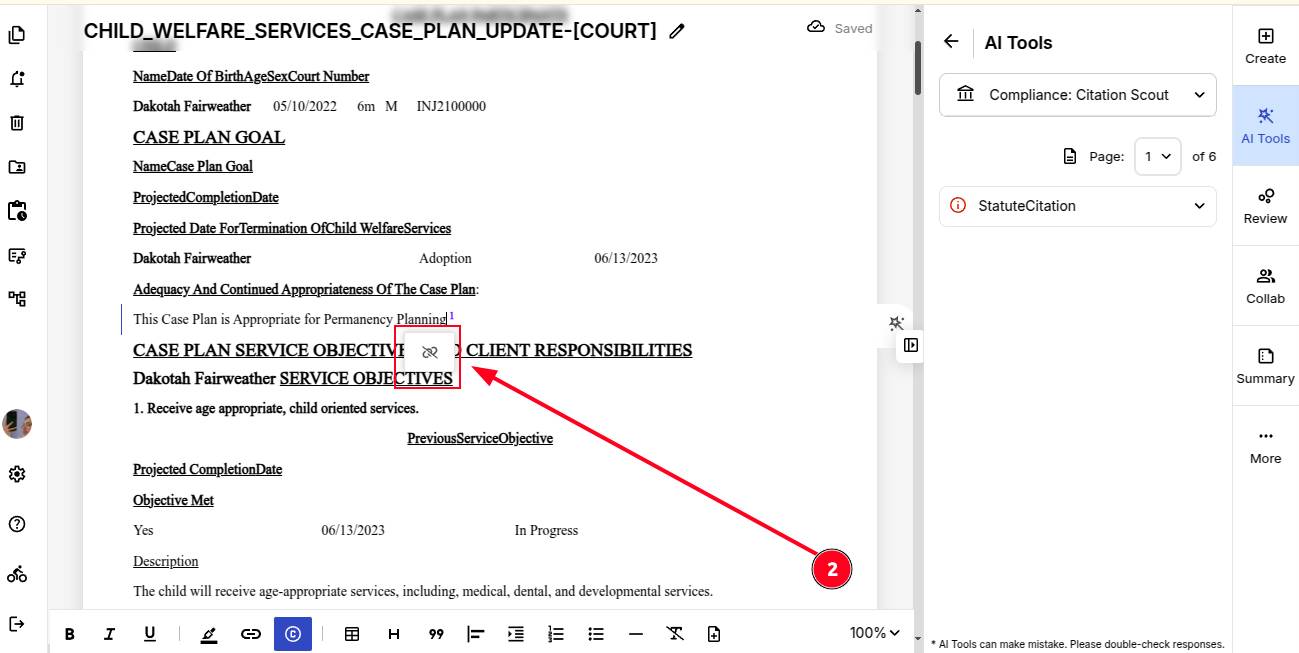Click the notifications bell icon
This screenshot has width=1299, height=653.
pyautogui.click(x=17, y=79)
